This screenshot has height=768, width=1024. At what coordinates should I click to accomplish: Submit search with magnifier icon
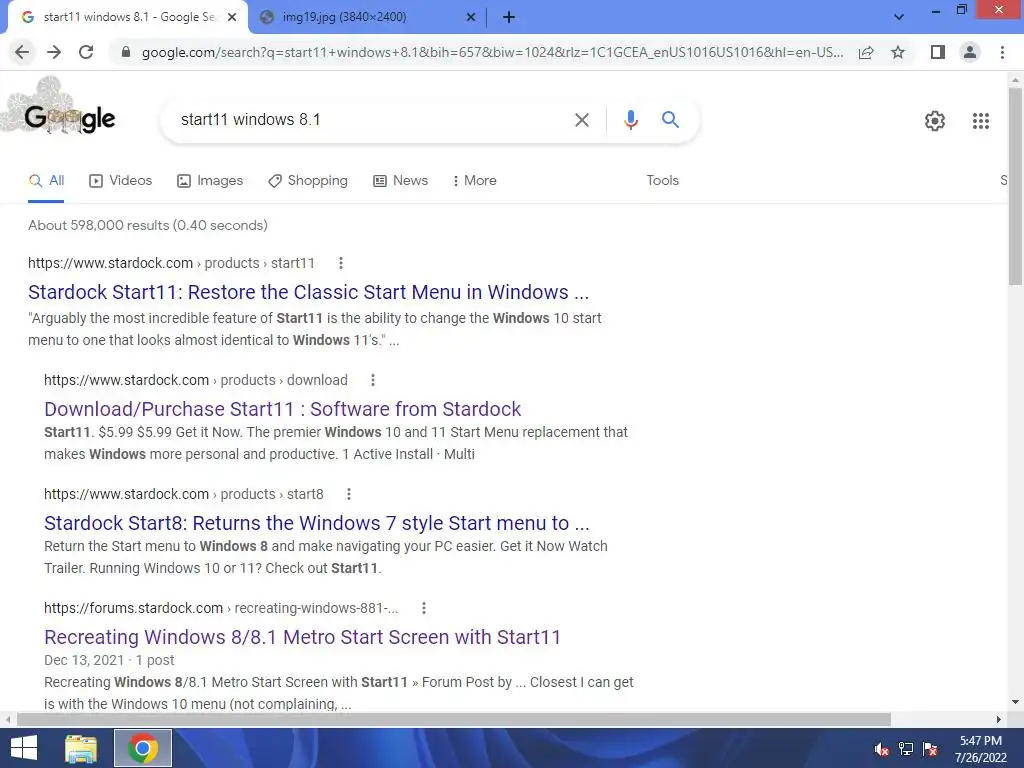[670, 120]
